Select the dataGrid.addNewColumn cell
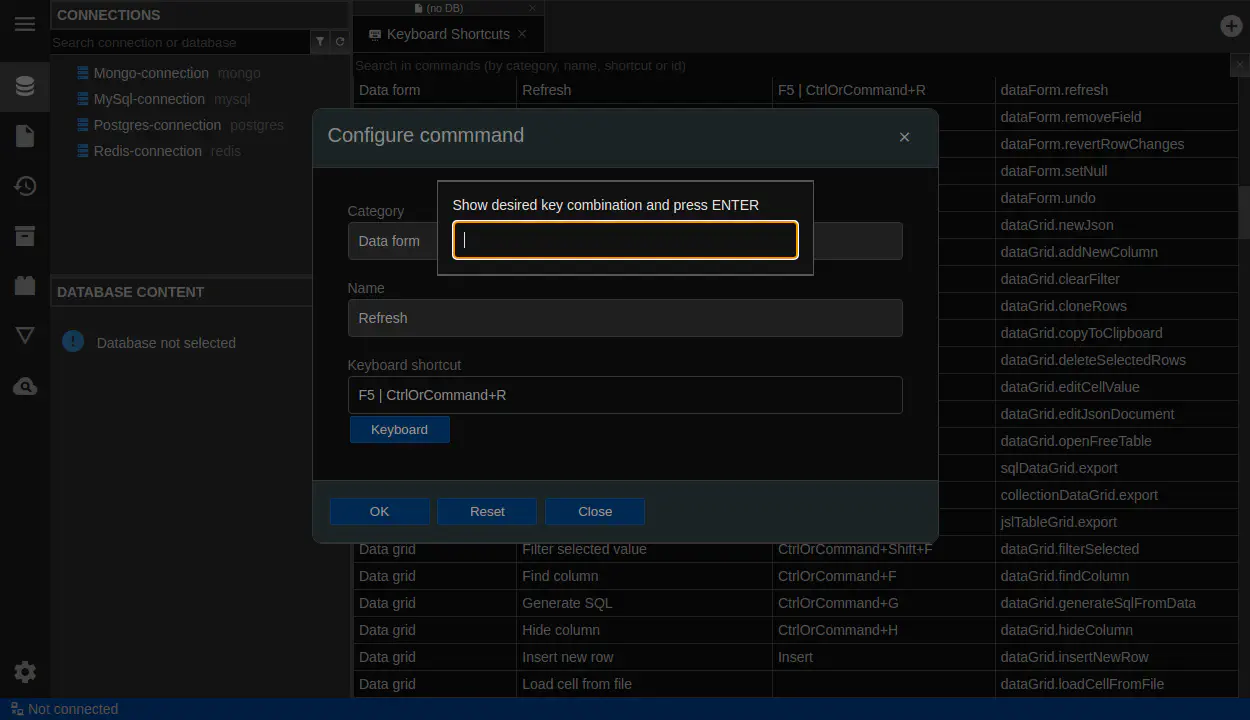The height and width of the screenshot is (720, 1250). click(x=1116, y=252)
